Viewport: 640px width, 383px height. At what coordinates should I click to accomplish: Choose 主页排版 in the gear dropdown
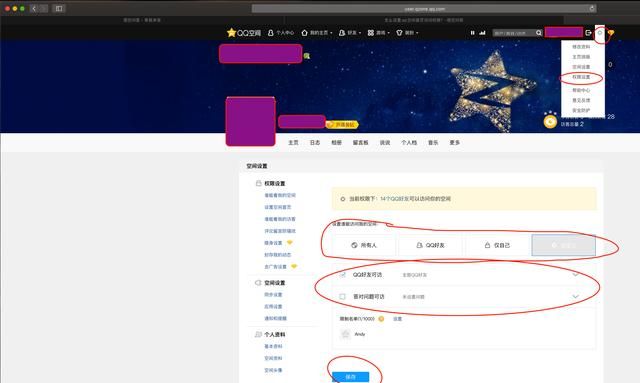pyautogui.click(x=581, y=57)
